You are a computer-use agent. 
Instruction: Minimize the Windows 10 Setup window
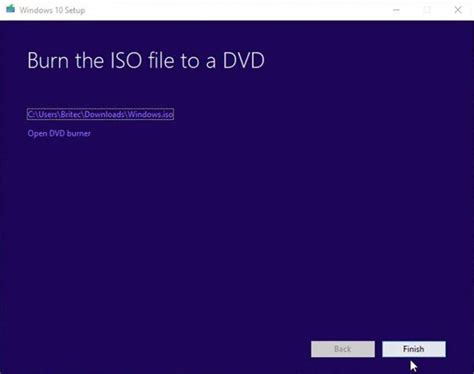pyautogui.click(x=396, y=10)
